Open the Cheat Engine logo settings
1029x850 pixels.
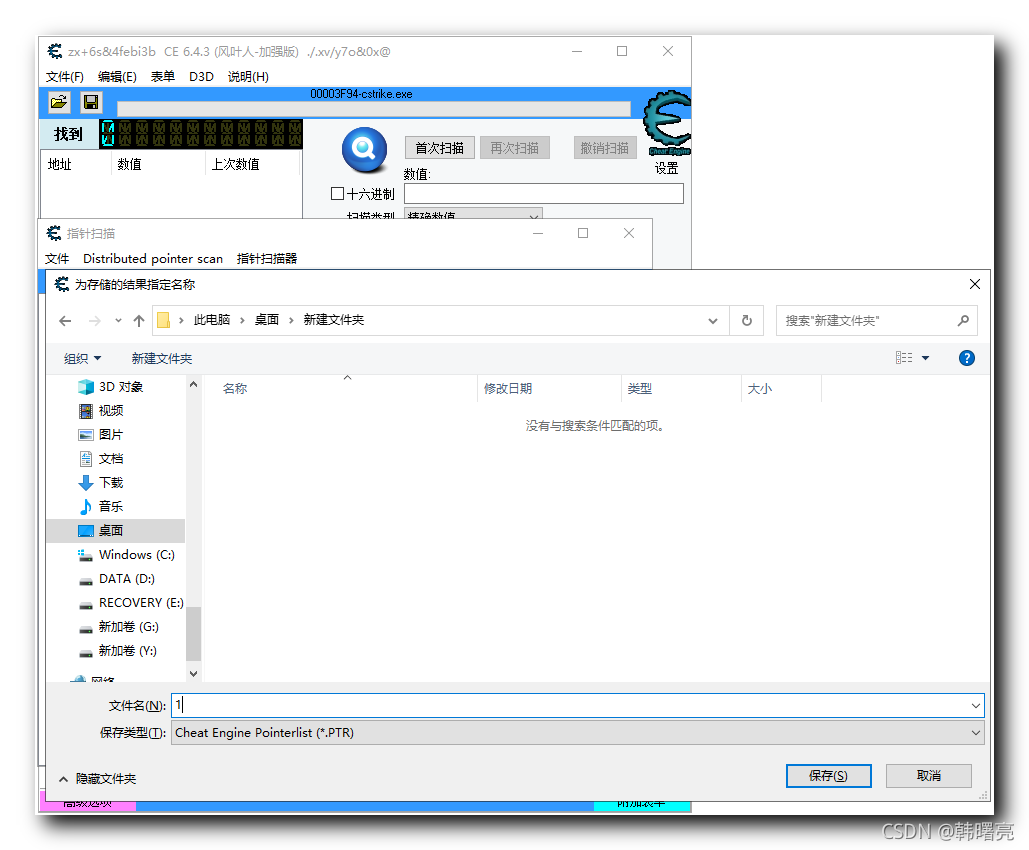pyautogui.click(x=667, y=123)
